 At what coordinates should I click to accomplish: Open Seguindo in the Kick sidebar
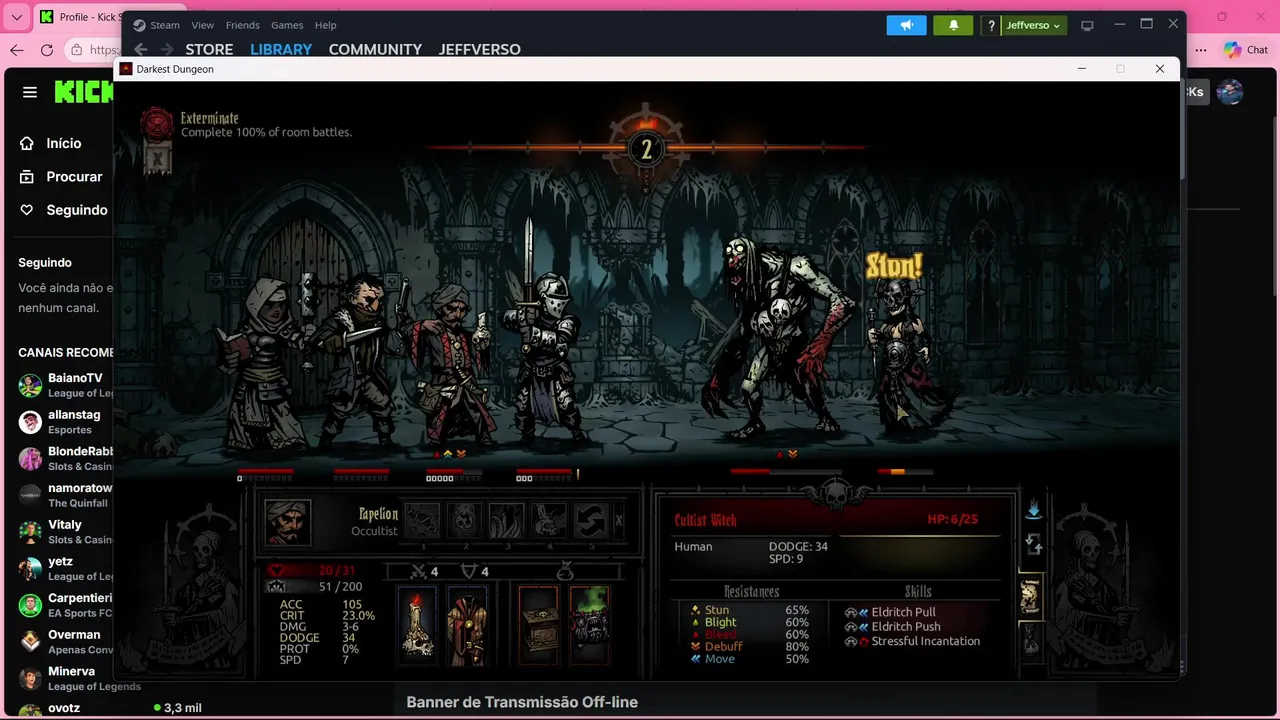coord(64,210)
